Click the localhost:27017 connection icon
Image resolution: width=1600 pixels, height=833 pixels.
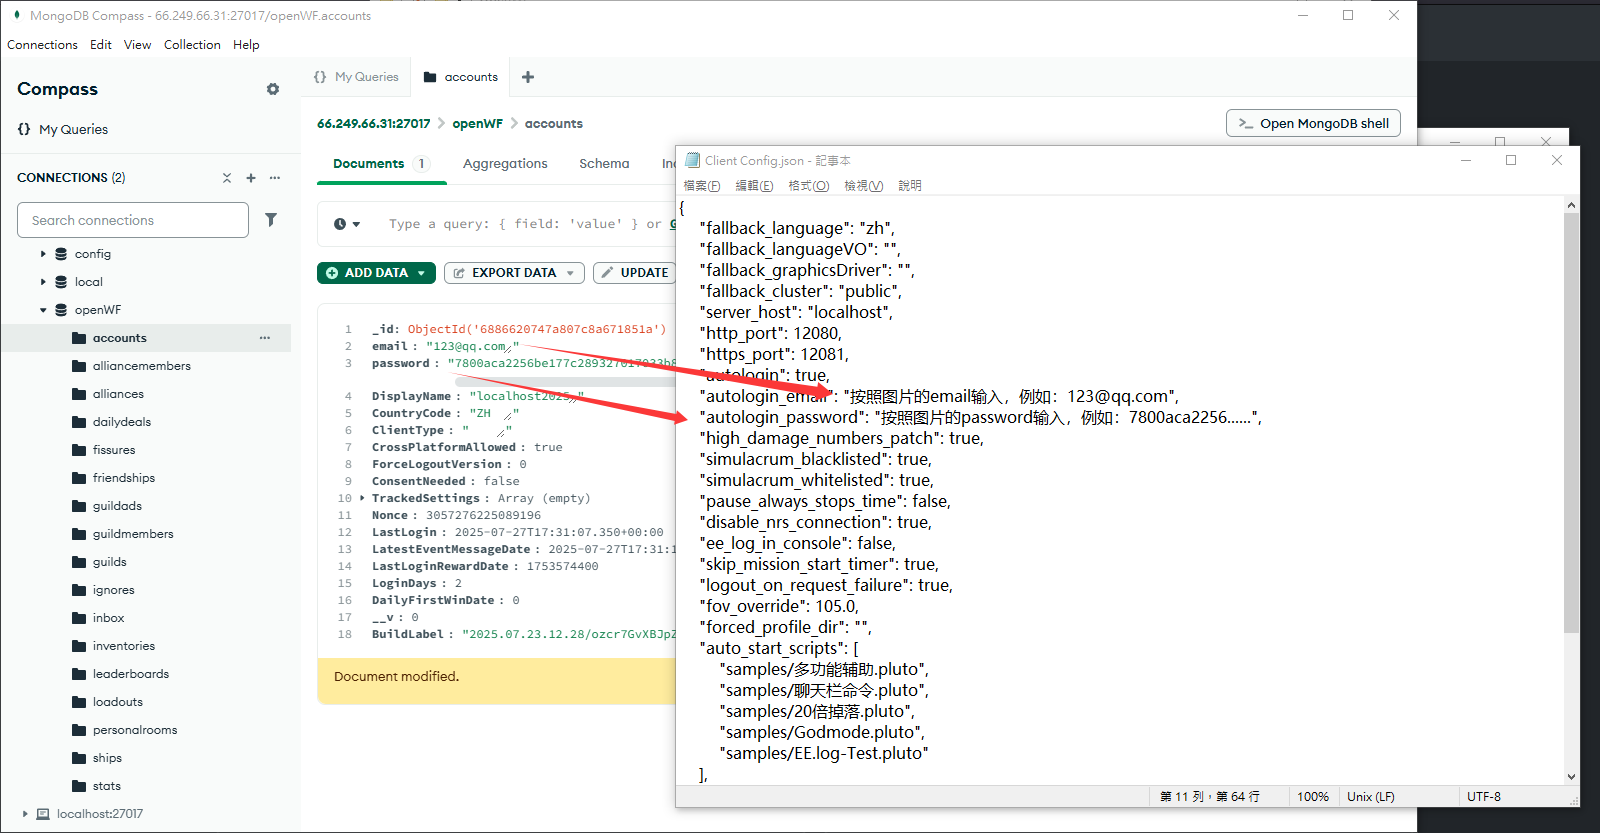43,814
